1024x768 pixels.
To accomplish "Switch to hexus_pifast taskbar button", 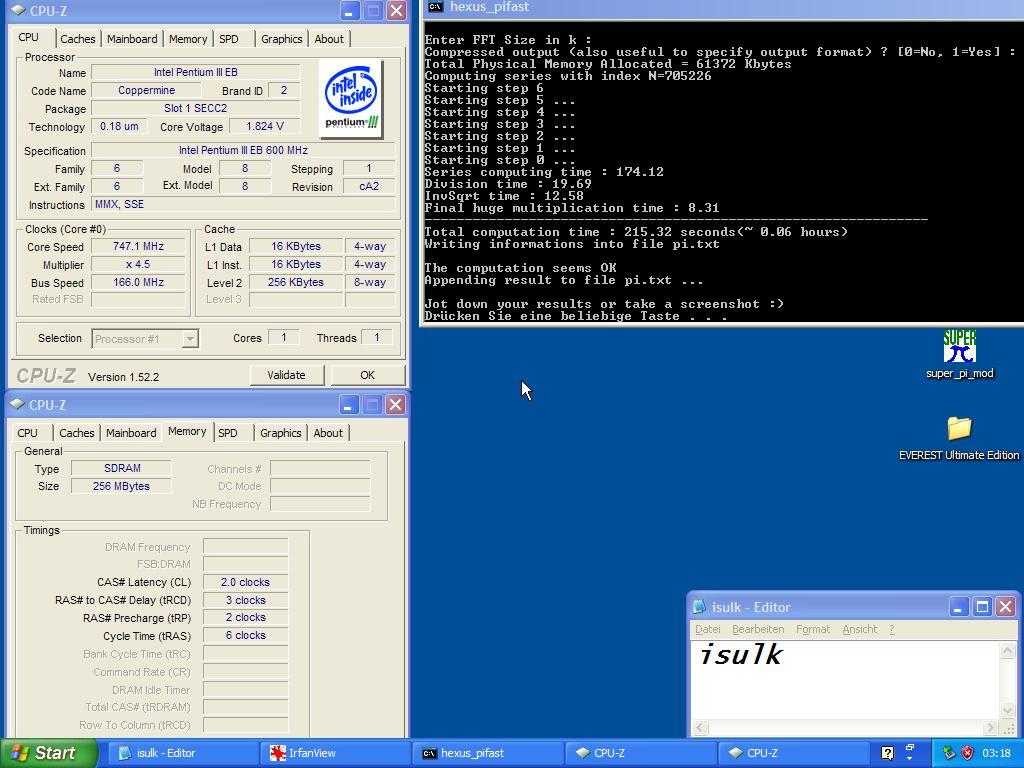I will 488,753.
